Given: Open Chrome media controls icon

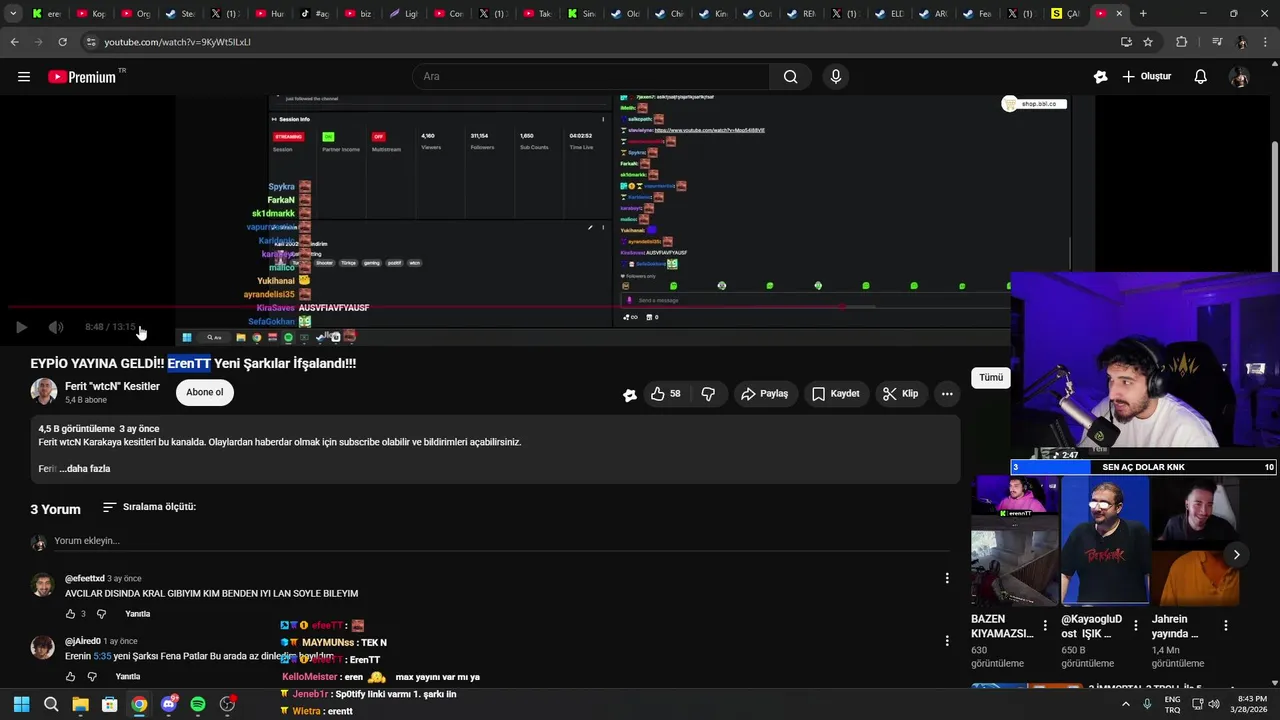Looking at the screenshot, I should pos(1216,42).
